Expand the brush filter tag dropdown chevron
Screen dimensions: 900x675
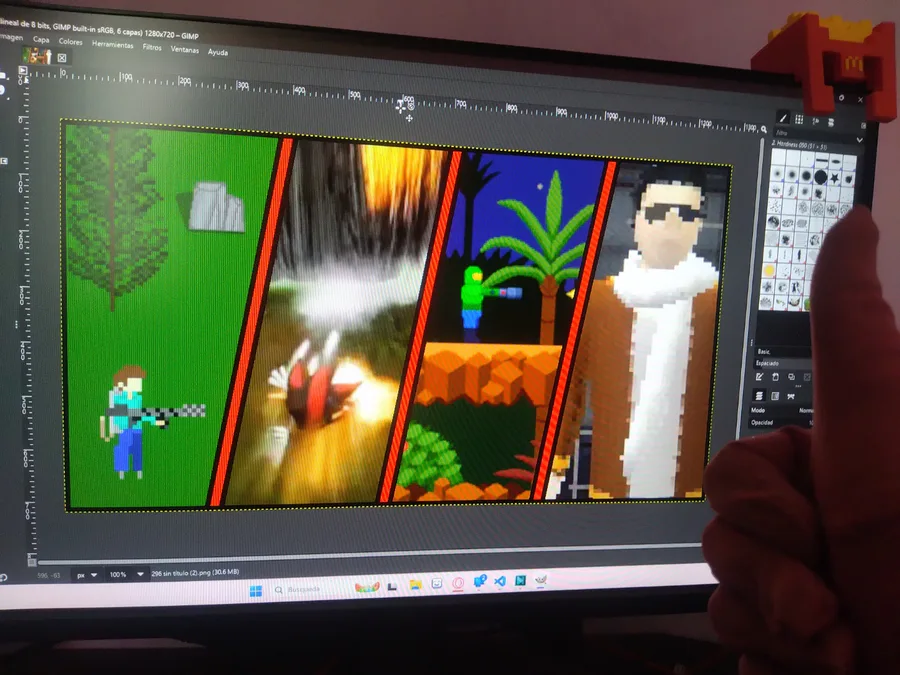point(859,140)
